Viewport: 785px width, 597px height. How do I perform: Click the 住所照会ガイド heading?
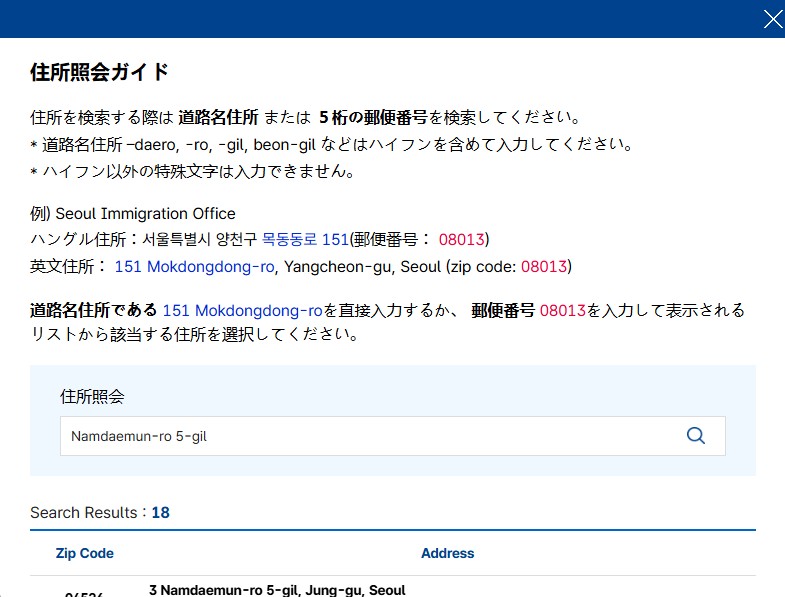[x=100, y=72]
